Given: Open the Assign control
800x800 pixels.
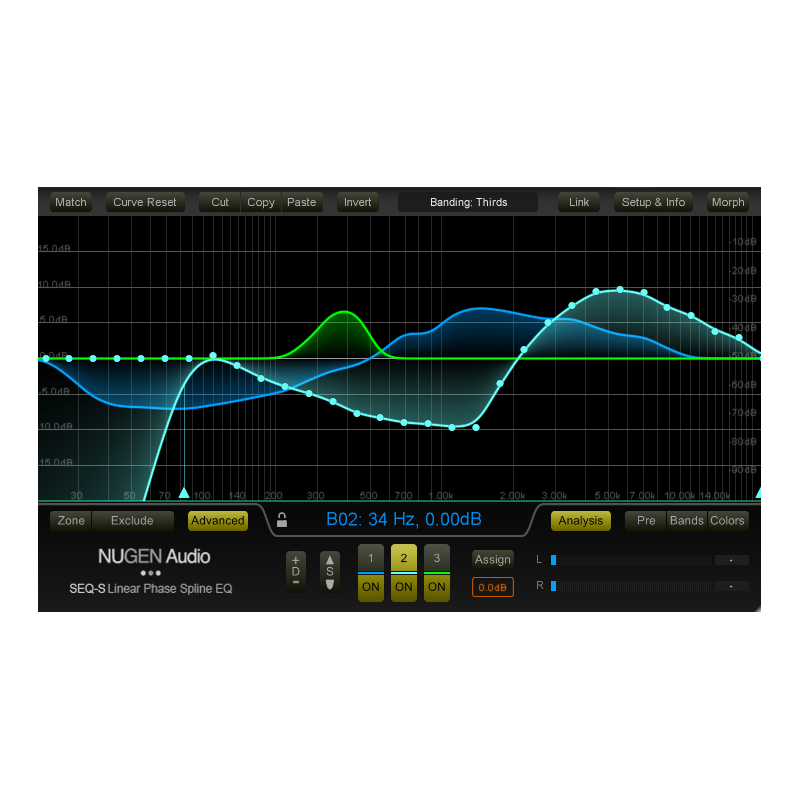Looking at the screenshot, I should coord(492,559).
